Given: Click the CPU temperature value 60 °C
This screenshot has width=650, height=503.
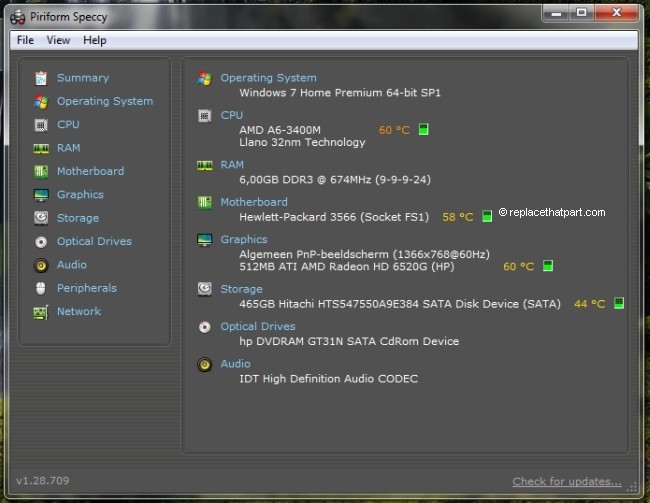Looking at the screenshot, I should 394,130.
